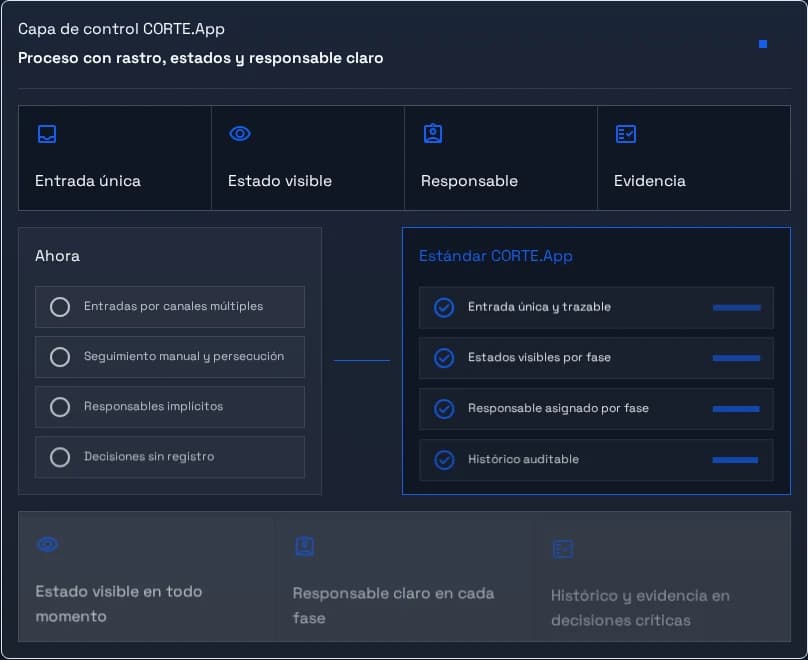Click the checklist icon above Evidencia
The height and width of the screenshot is (660, 808).
tap(626, 134)
